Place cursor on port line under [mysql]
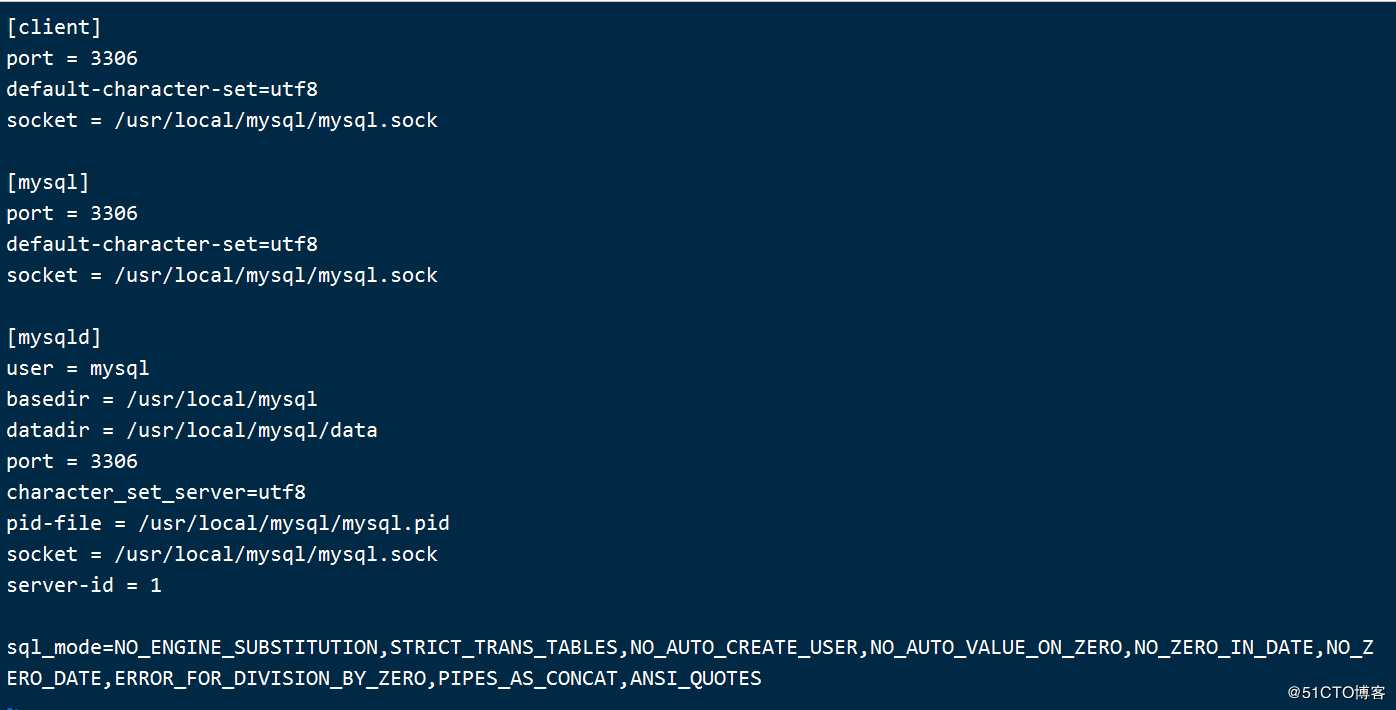 (x=72, y=214)
